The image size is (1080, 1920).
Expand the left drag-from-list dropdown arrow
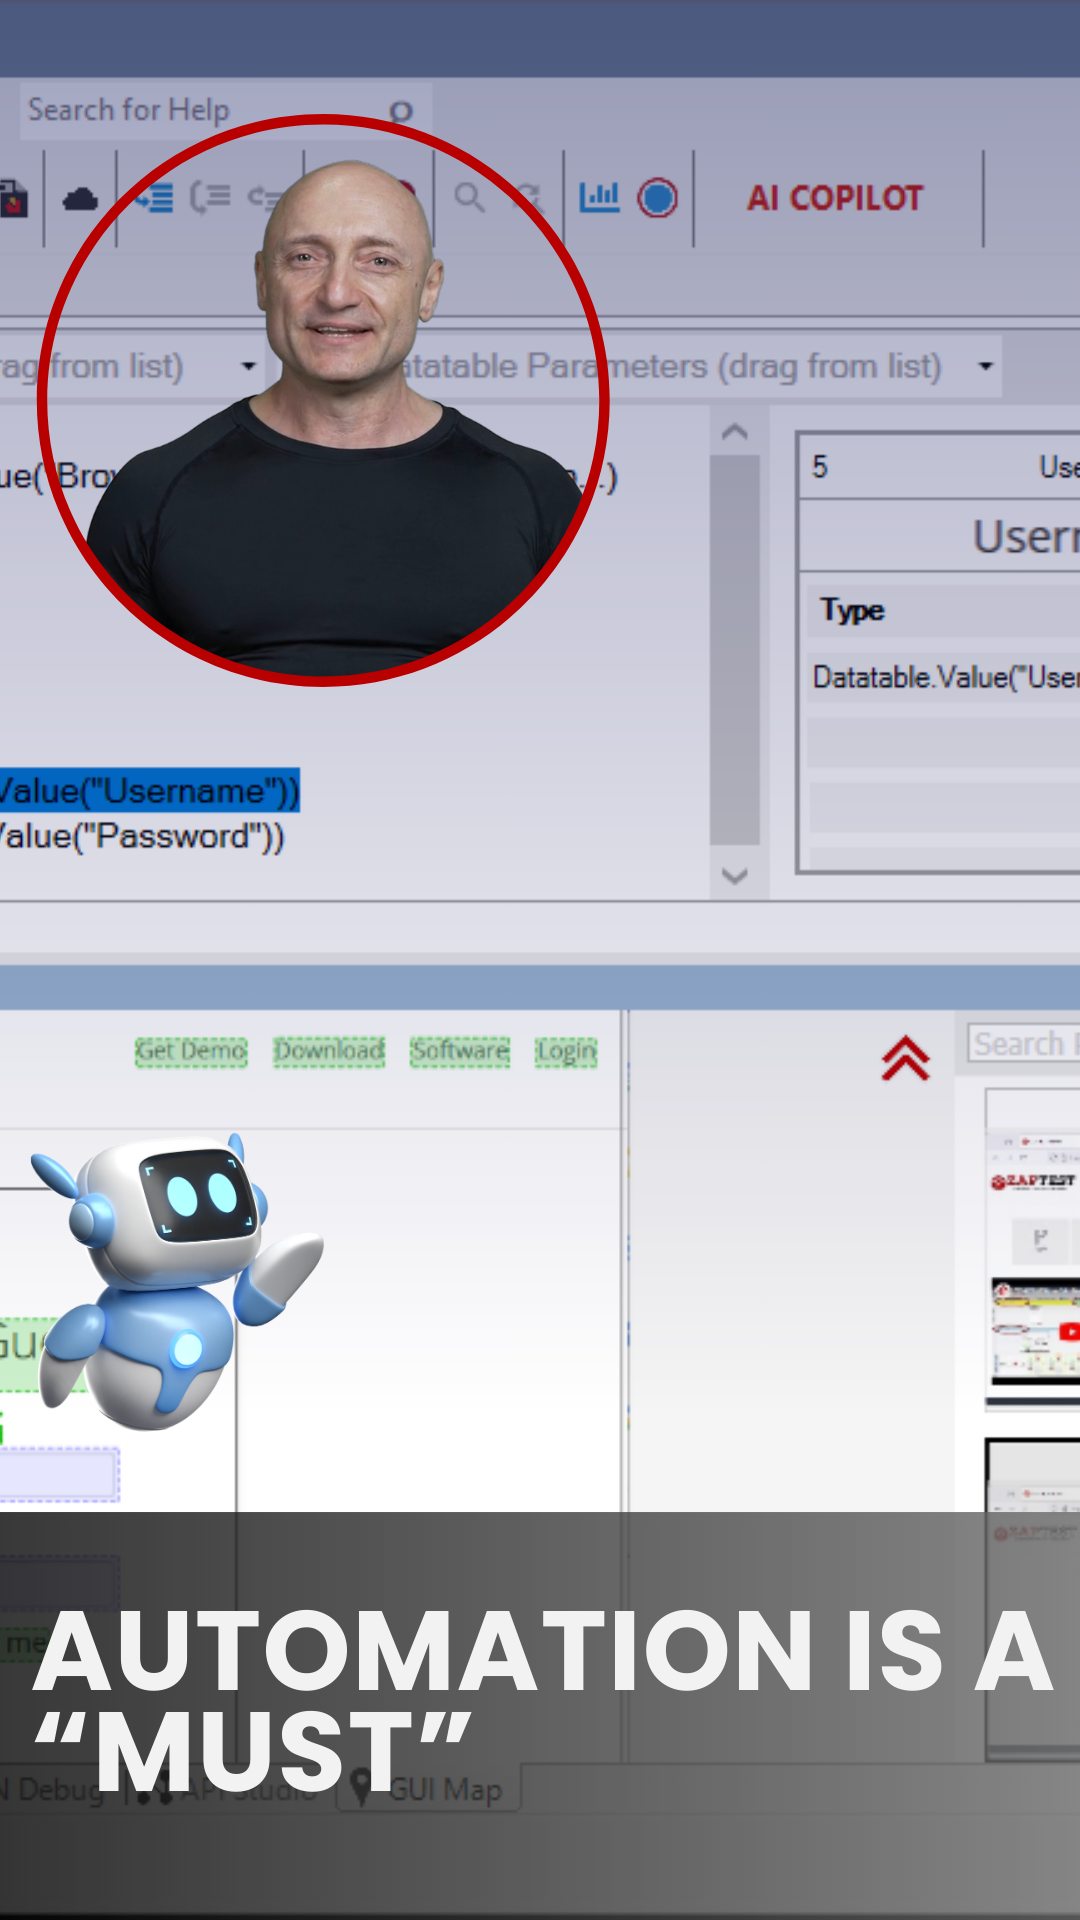249,366
